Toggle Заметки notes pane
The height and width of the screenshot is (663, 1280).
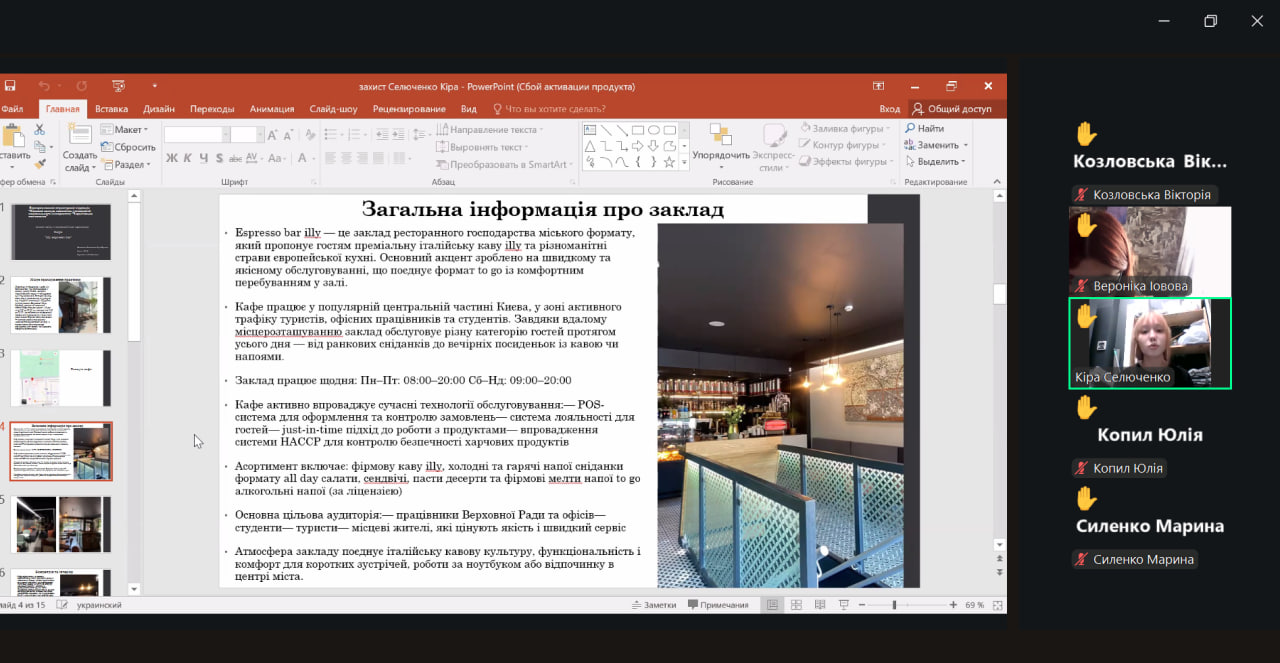point(653,605)
